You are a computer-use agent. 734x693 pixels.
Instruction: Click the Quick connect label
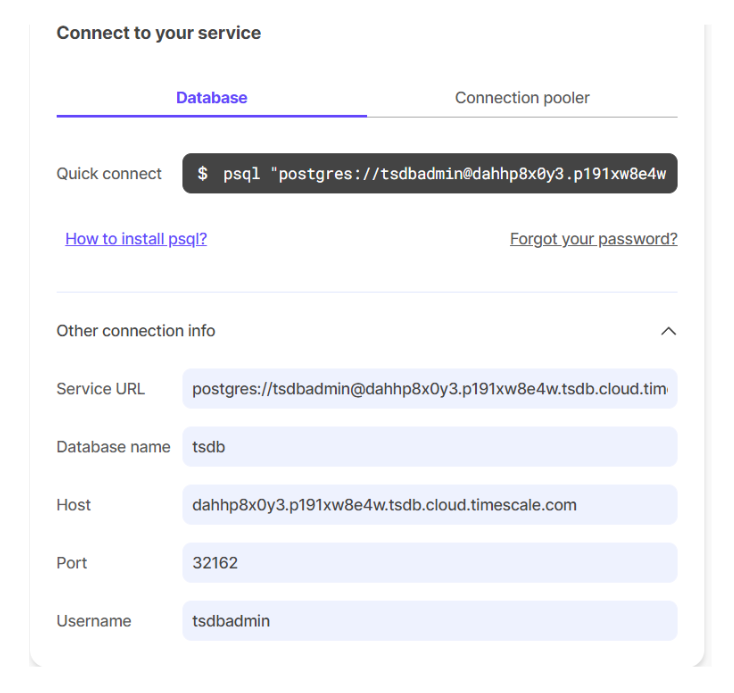109,174
